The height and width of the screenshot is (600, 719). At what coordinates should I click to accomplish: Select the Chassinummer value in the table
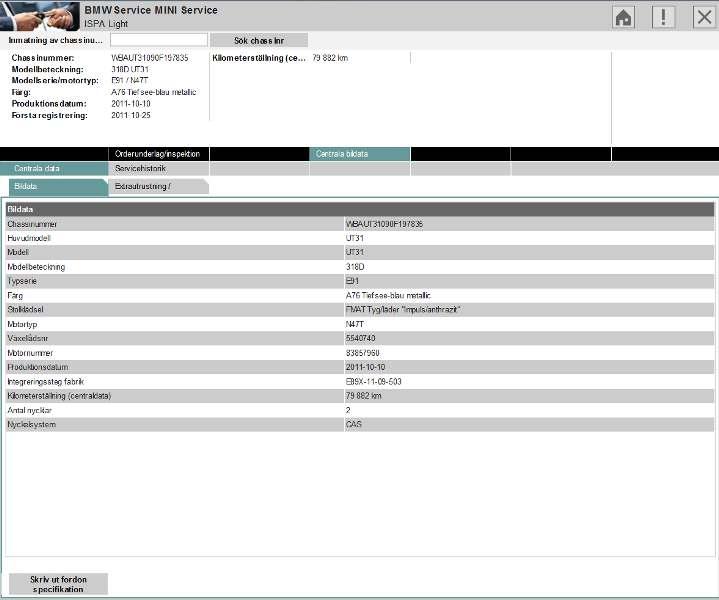(x=384, y=224)
